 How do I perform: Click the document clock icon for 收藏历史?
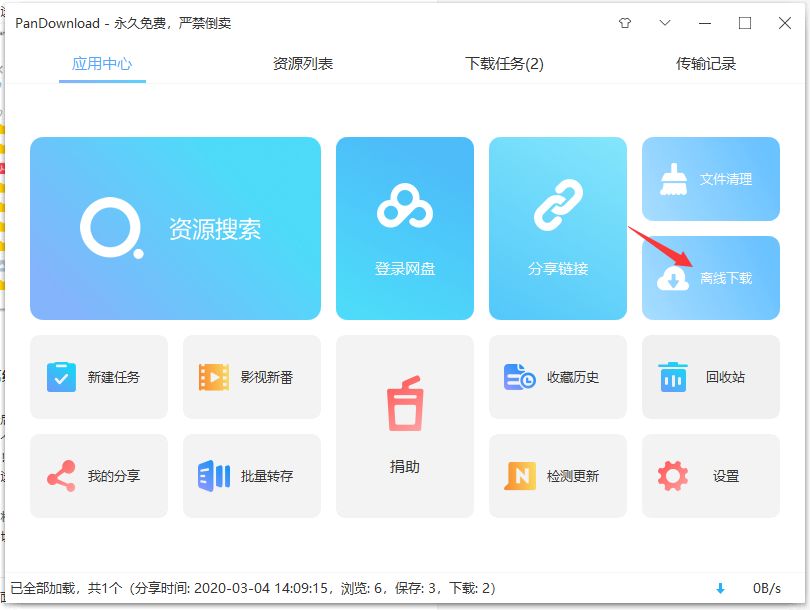point(519,377)
